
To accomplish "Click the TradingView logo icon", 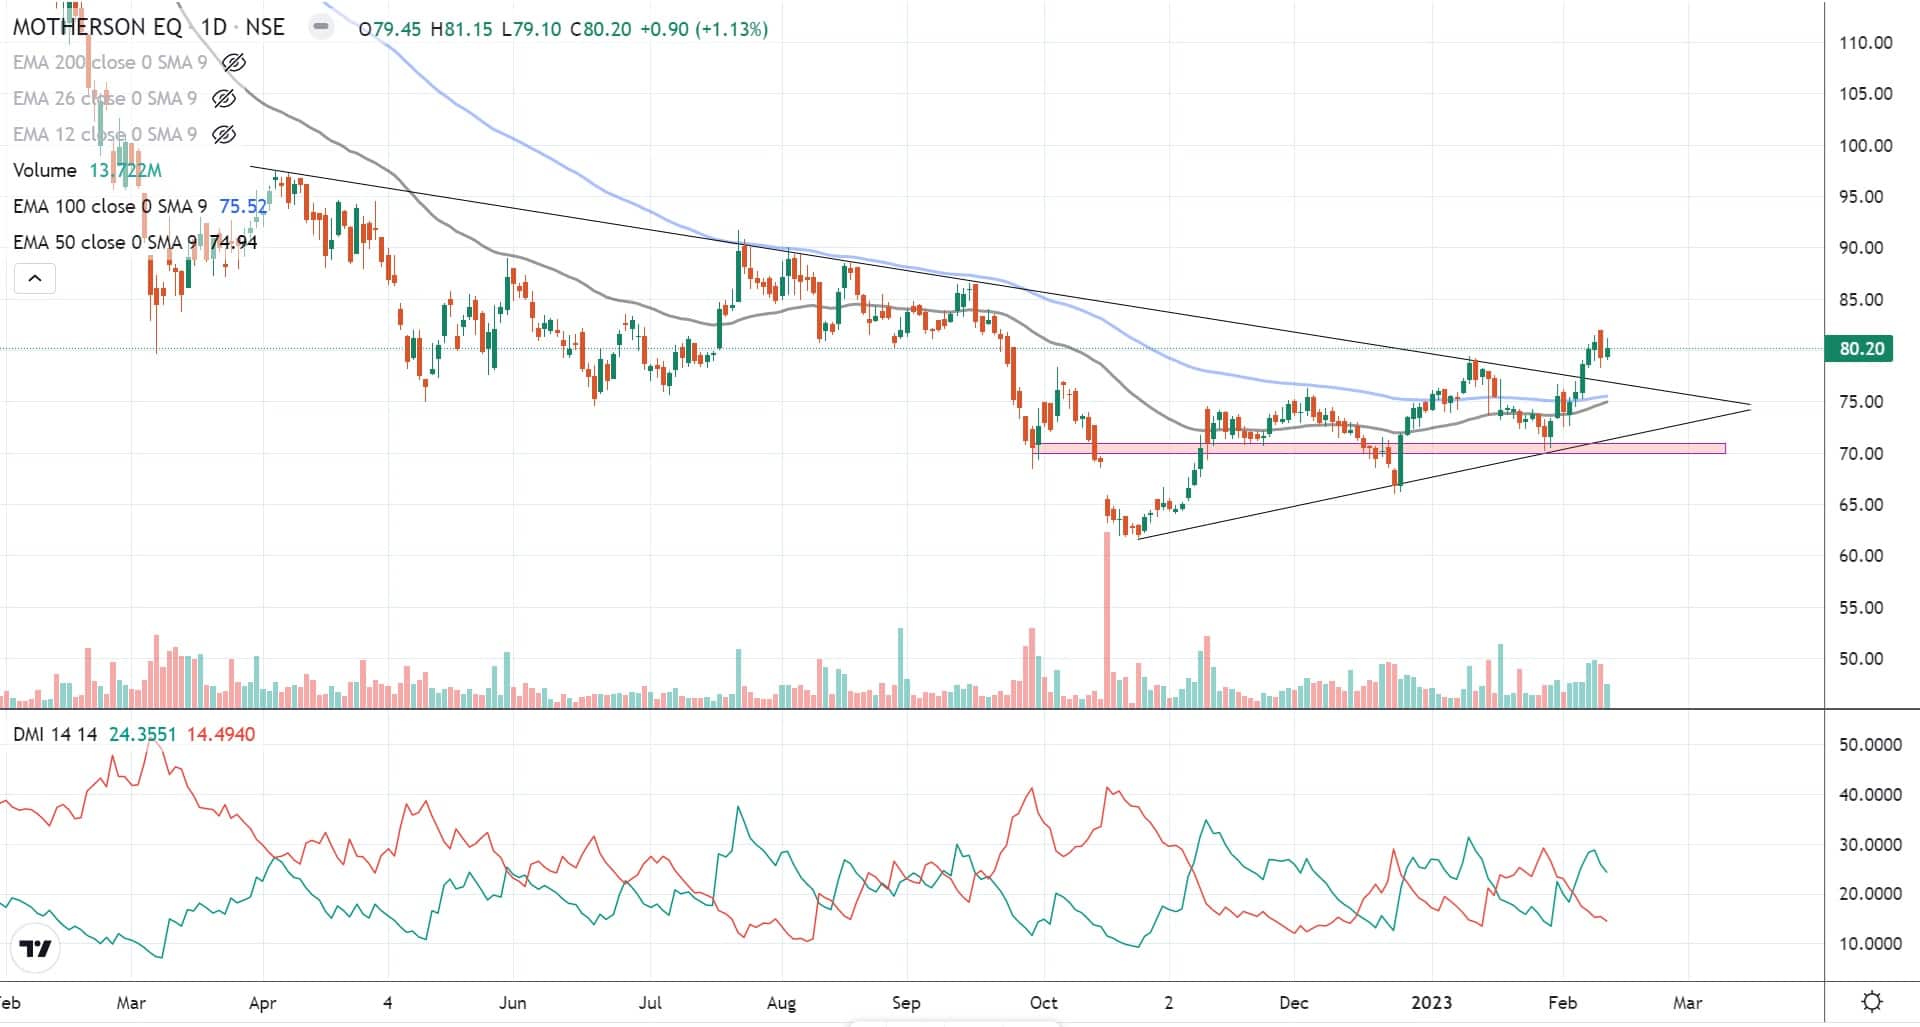I will [x=36, y=947].
